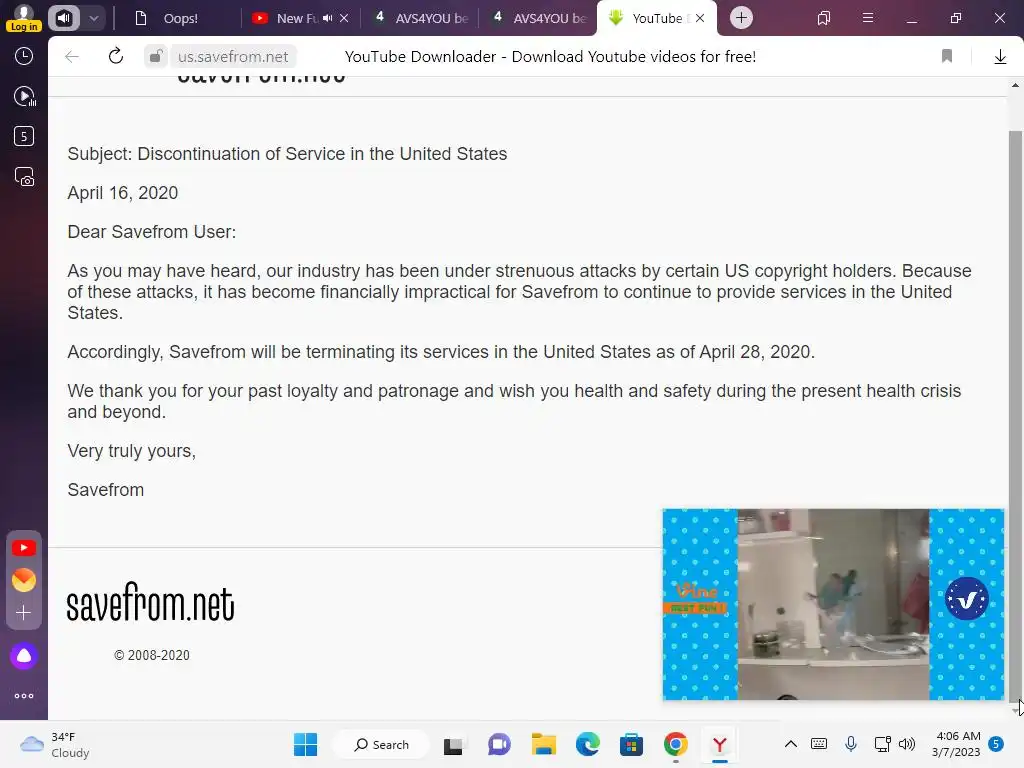
Task: Expand the dropdown arrow next to the speaker button
Action: pyautogui.click(x=93, y=18)
